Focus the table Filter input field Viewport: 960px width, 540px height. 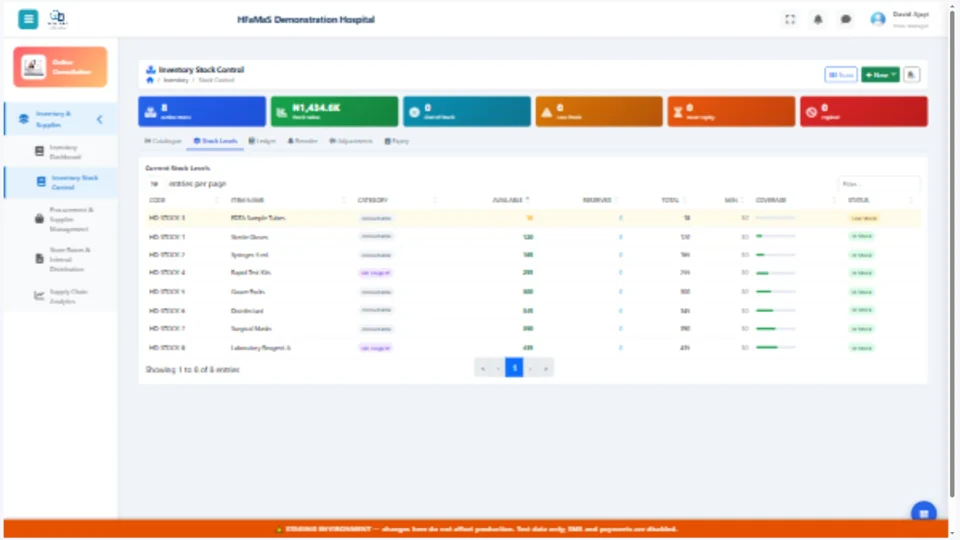(x=879, y=184)
